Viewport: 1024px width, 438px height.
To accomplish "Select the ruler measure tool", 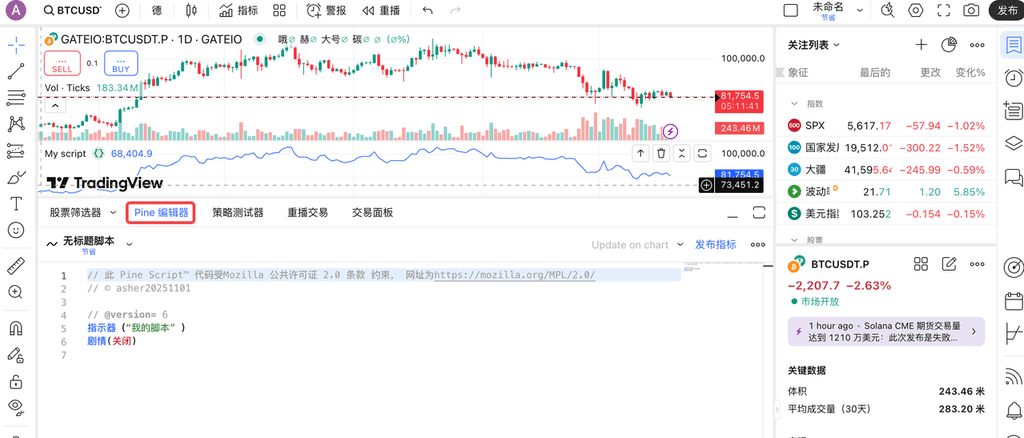I will (x=15, y=266).
